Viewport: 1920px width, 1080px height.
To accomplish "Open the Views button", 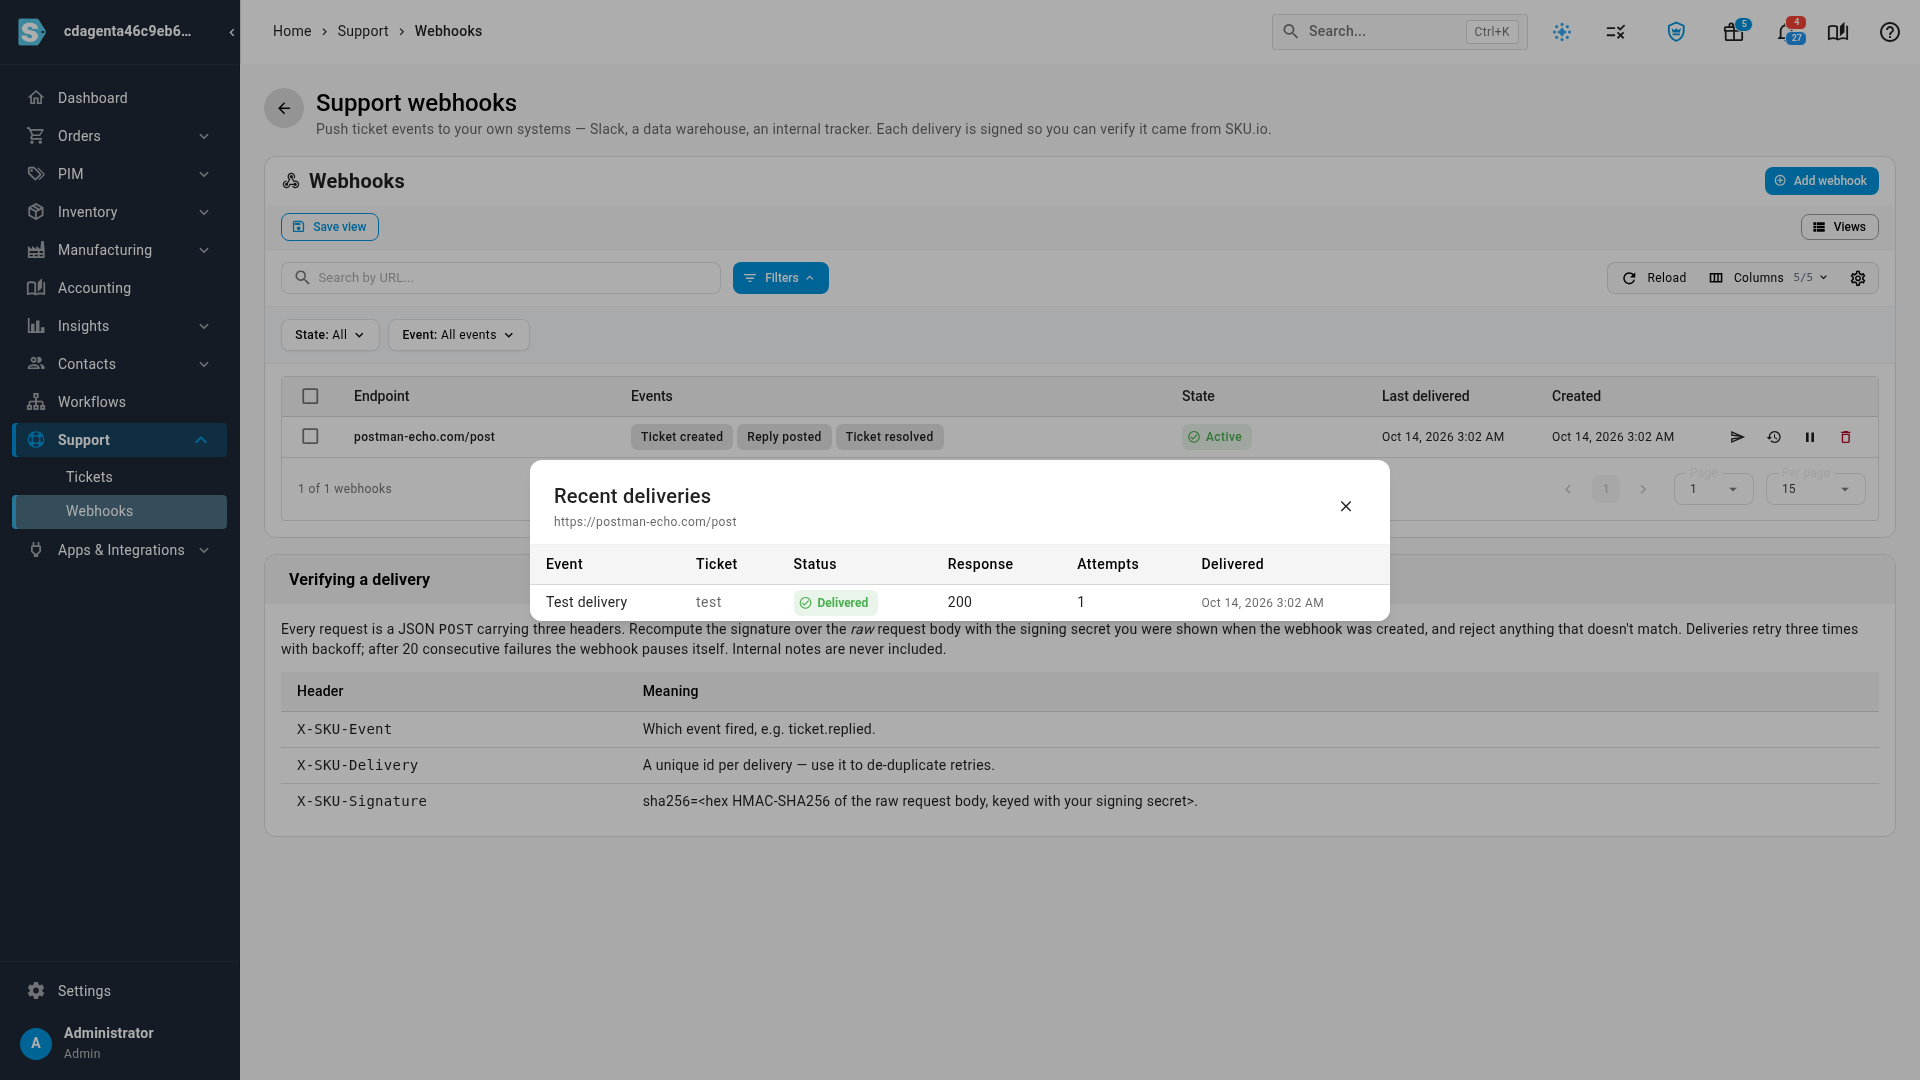I will click(x=1840, y=227).
